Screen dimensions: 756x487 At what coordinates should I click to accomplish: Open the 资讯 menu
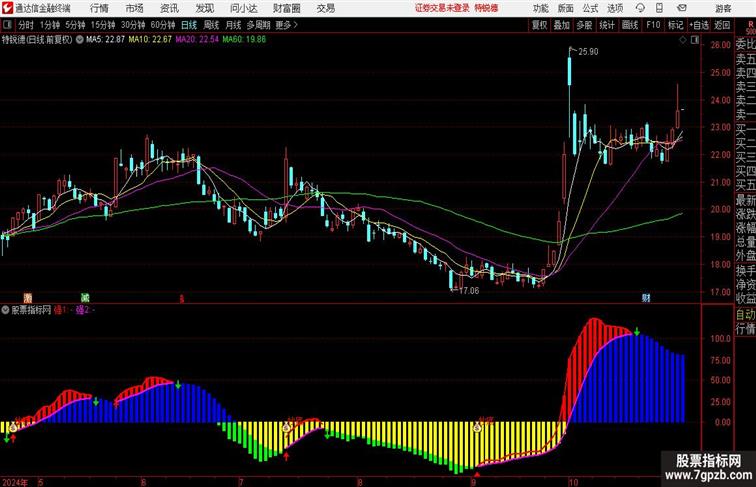pyautogui.click(x=169, y=8)
